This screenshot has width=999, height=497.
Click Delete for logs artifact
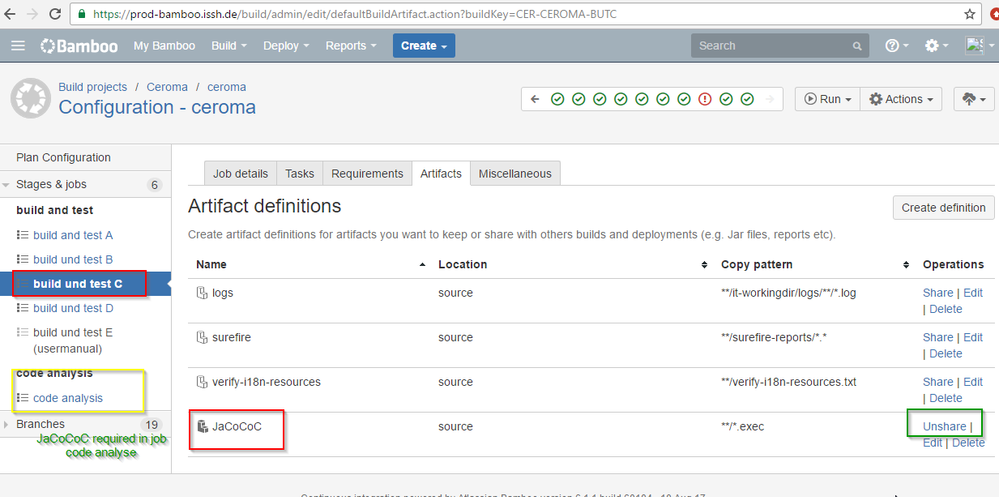coord(945,309)
